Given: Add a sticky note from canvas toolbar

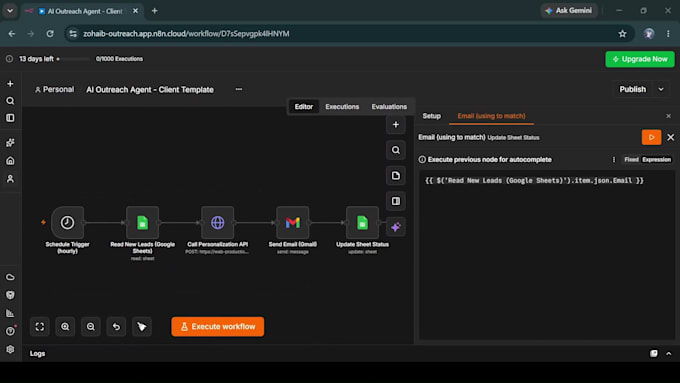Looking at the screenshot, I should tap(396, 176).
